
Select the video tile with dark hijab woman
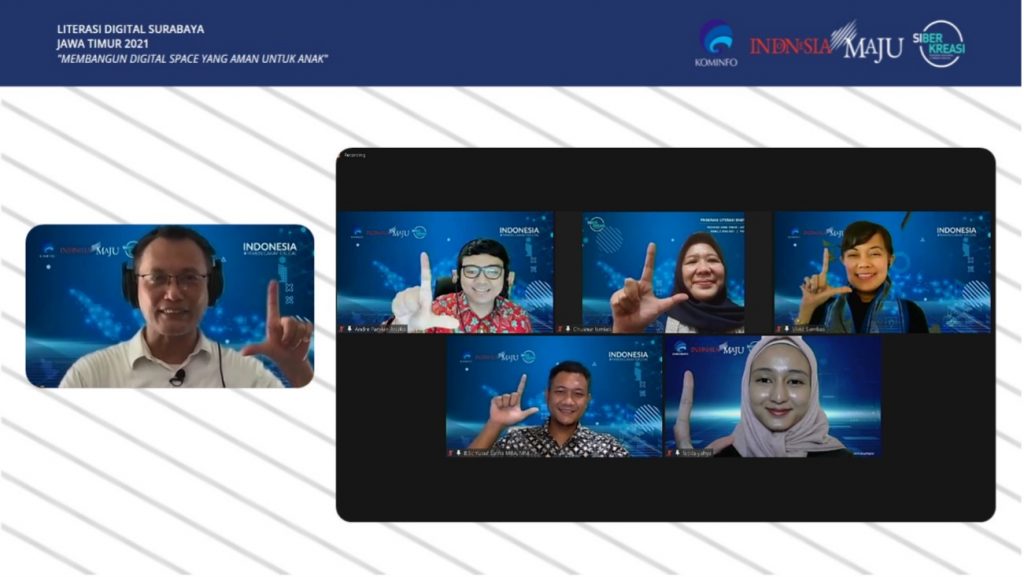pyautogui.click(x=663, y=271)
